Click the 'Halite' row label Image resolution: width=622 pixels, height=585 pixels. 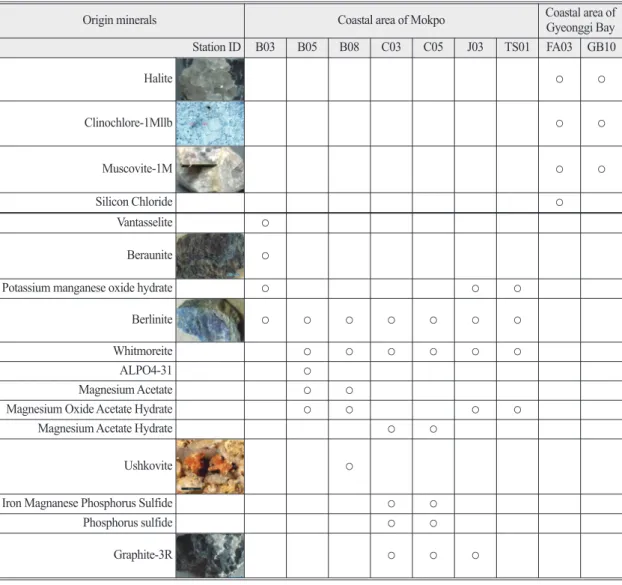pos(158,79)
